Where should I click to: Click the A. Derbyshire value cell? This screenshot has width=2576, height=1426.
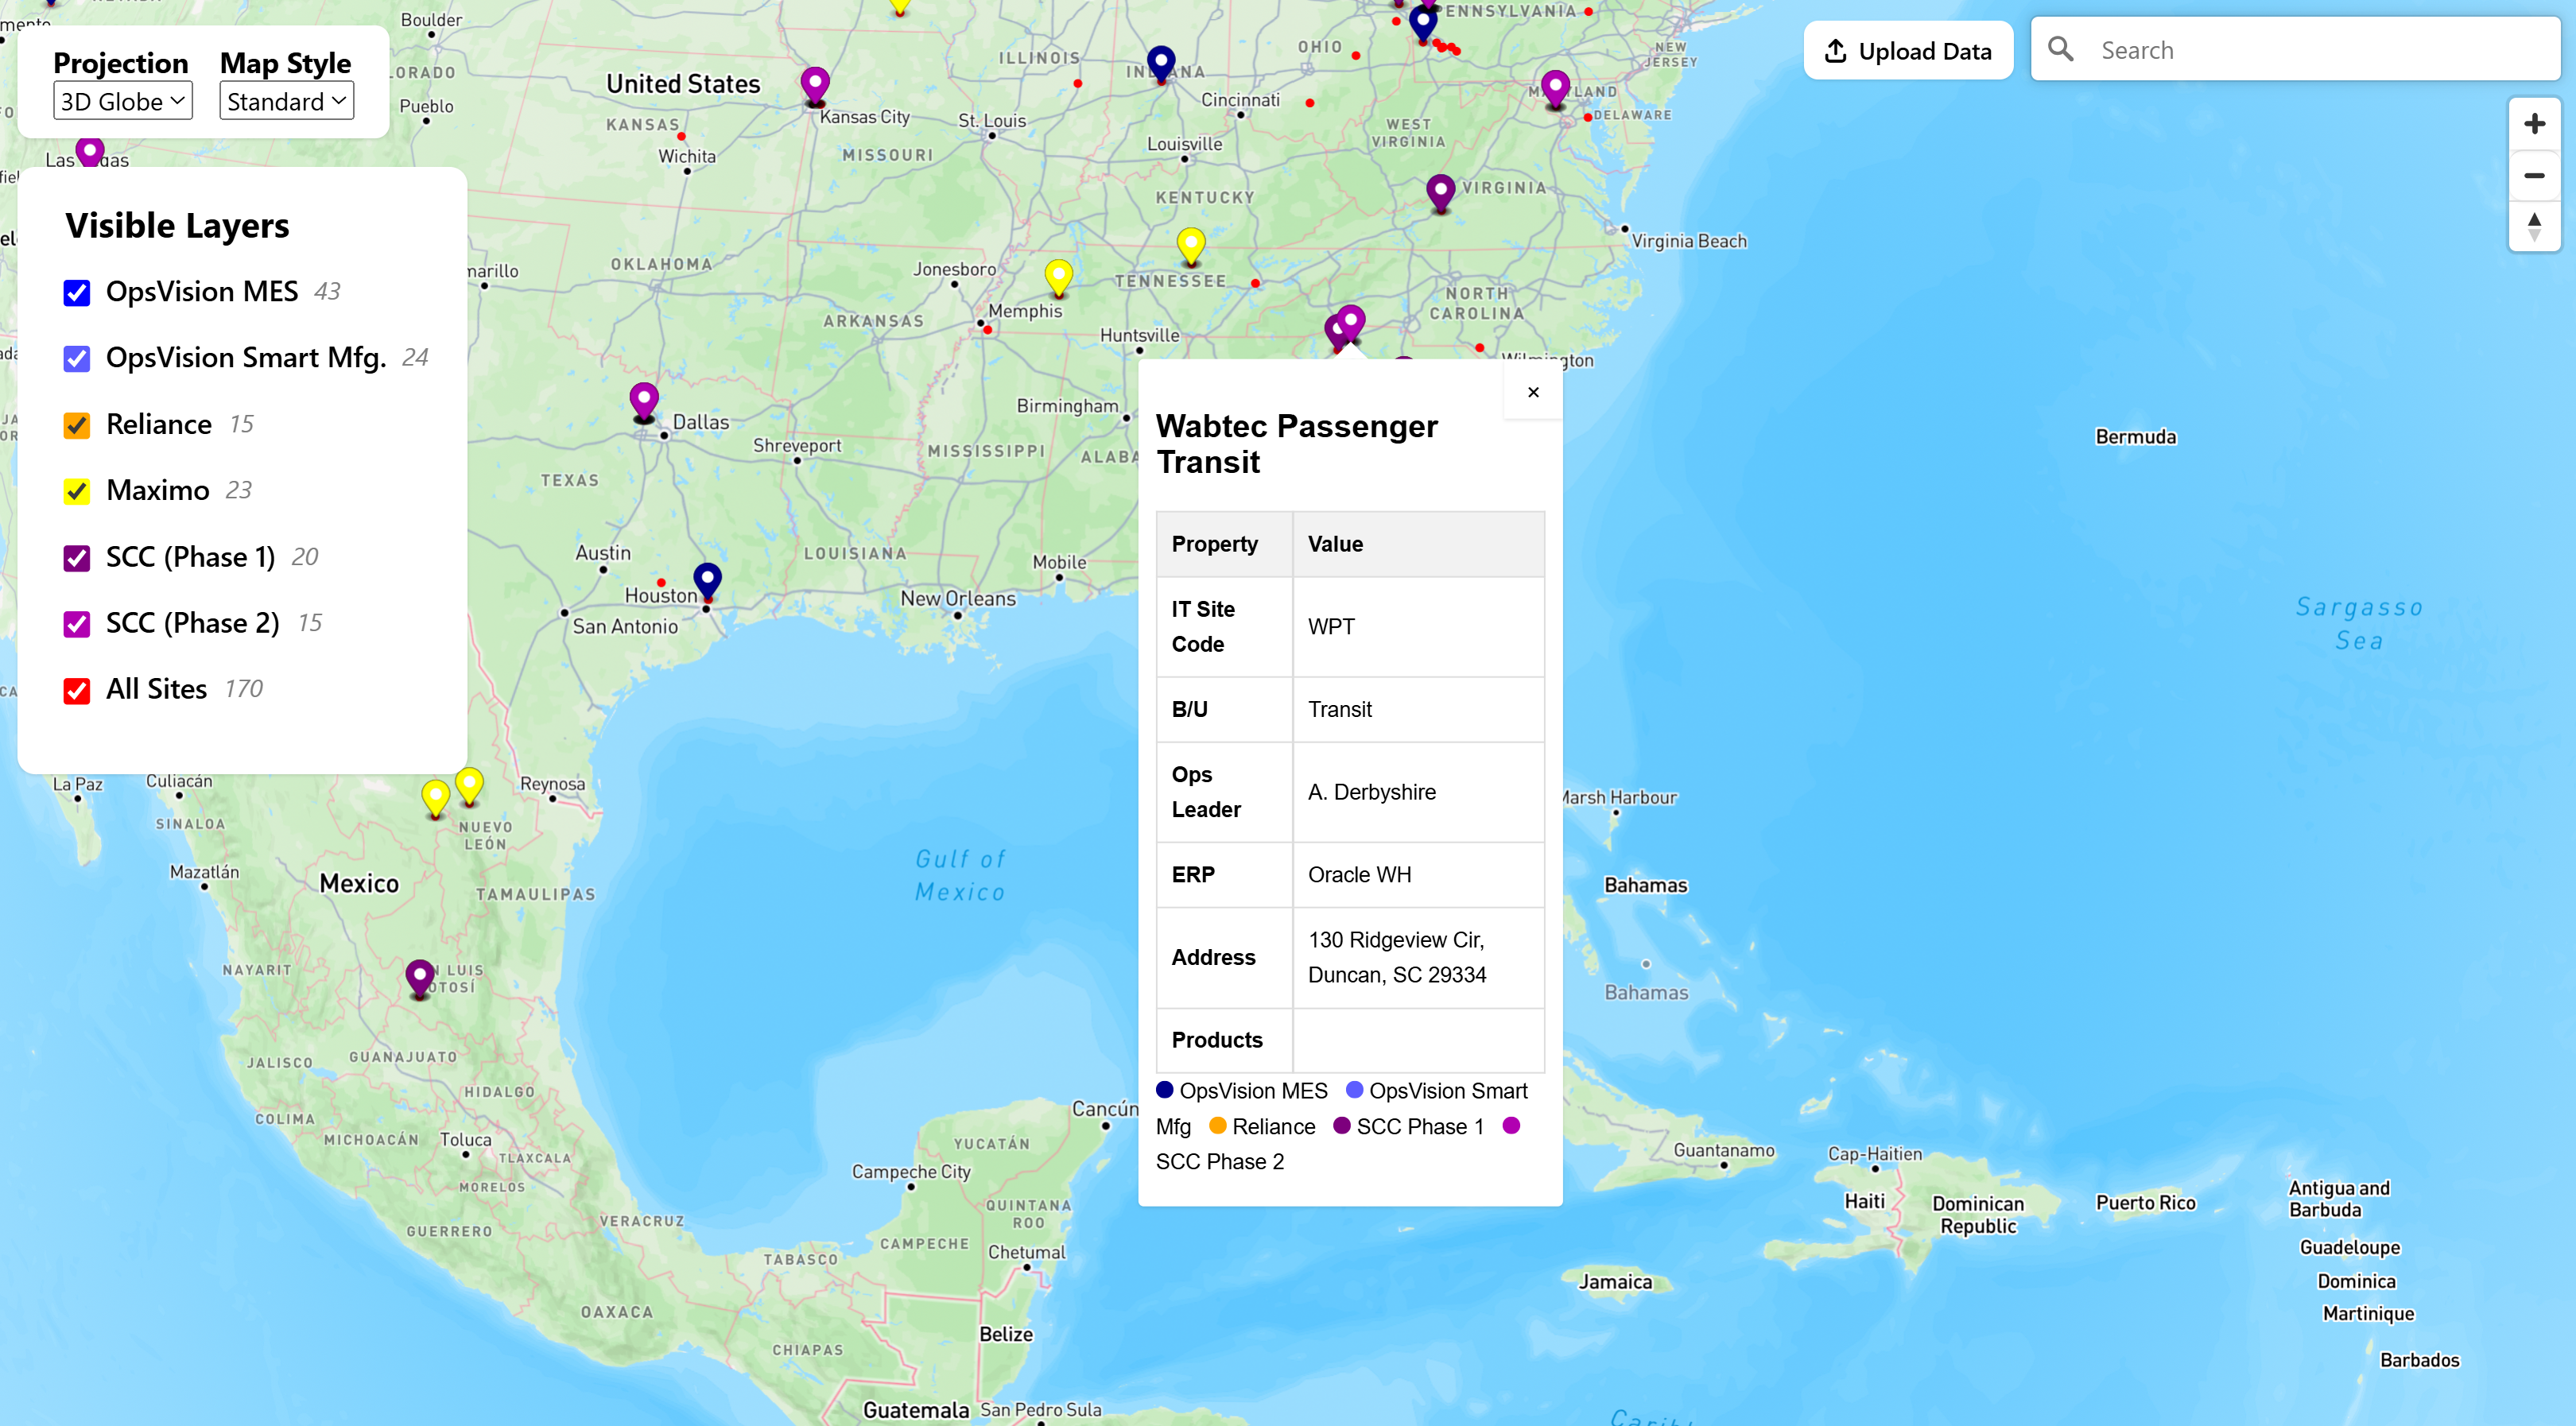1418,792
